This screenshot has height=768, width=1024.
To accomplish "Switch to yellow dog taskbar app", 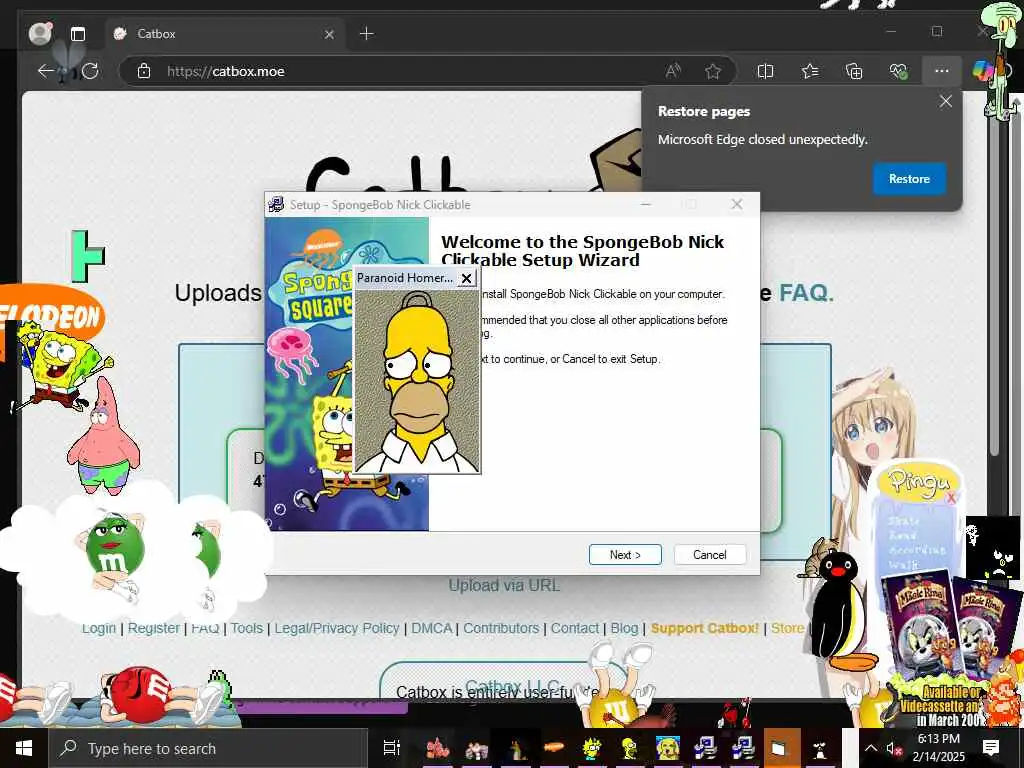I will pos(667,748).
